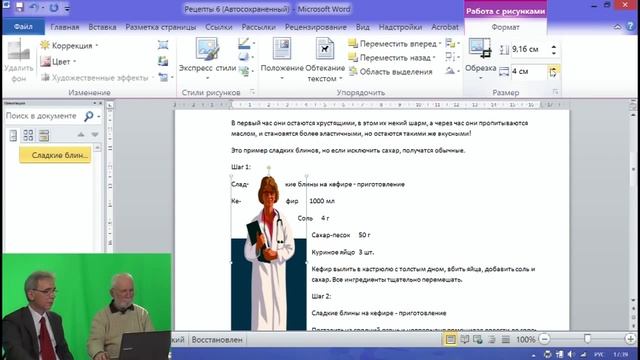This screenshot has width=640, height=360.
Task: Click the Save icon in quick access toolbar
Action: [20, 7]
